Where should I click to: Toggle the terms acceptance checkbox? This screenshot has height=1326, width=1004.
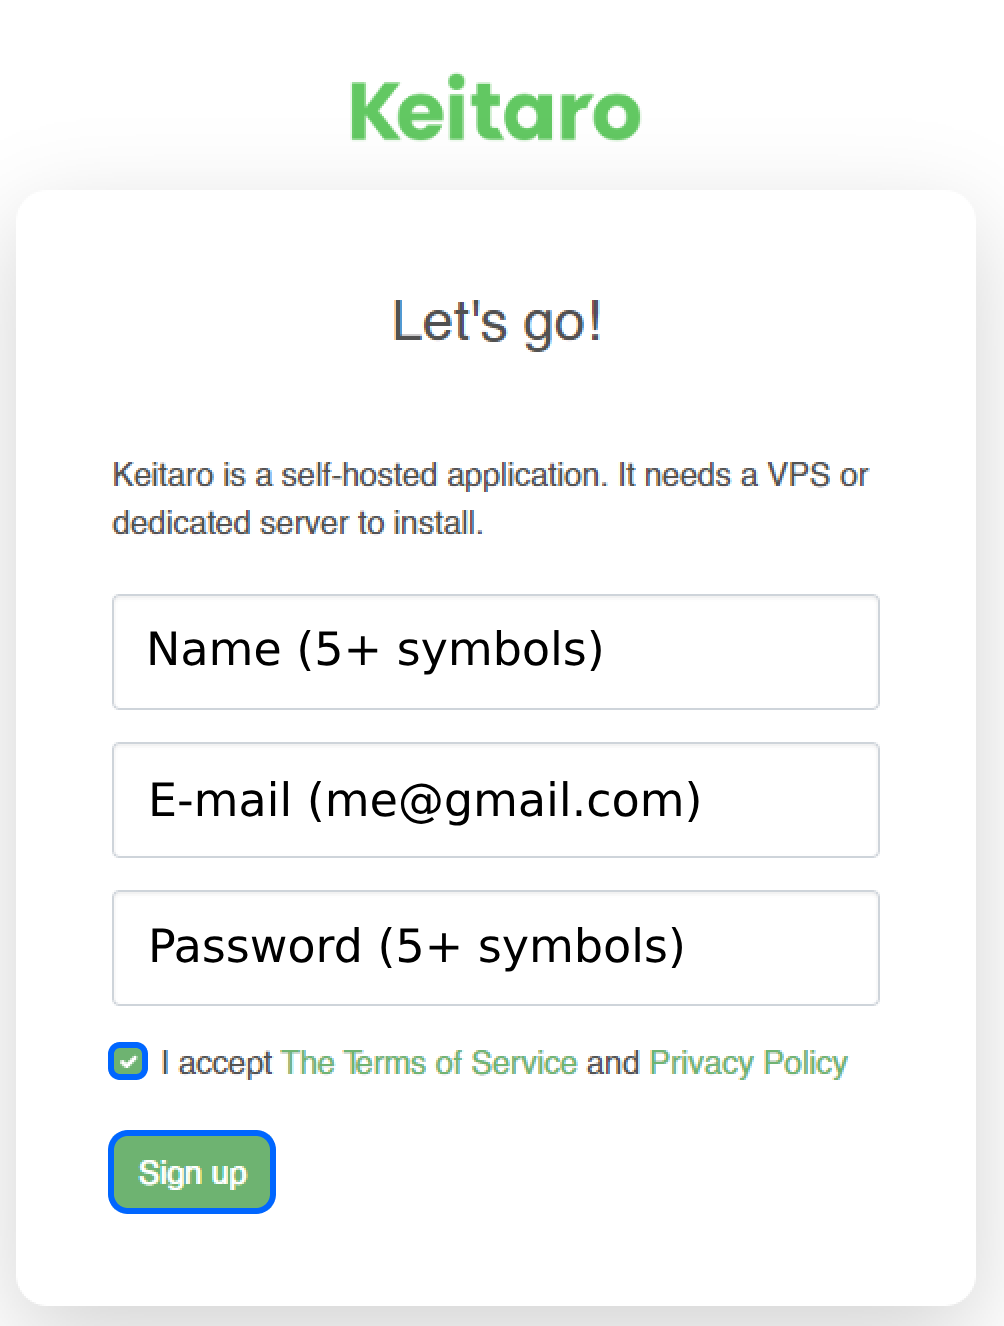point(128,1062)
